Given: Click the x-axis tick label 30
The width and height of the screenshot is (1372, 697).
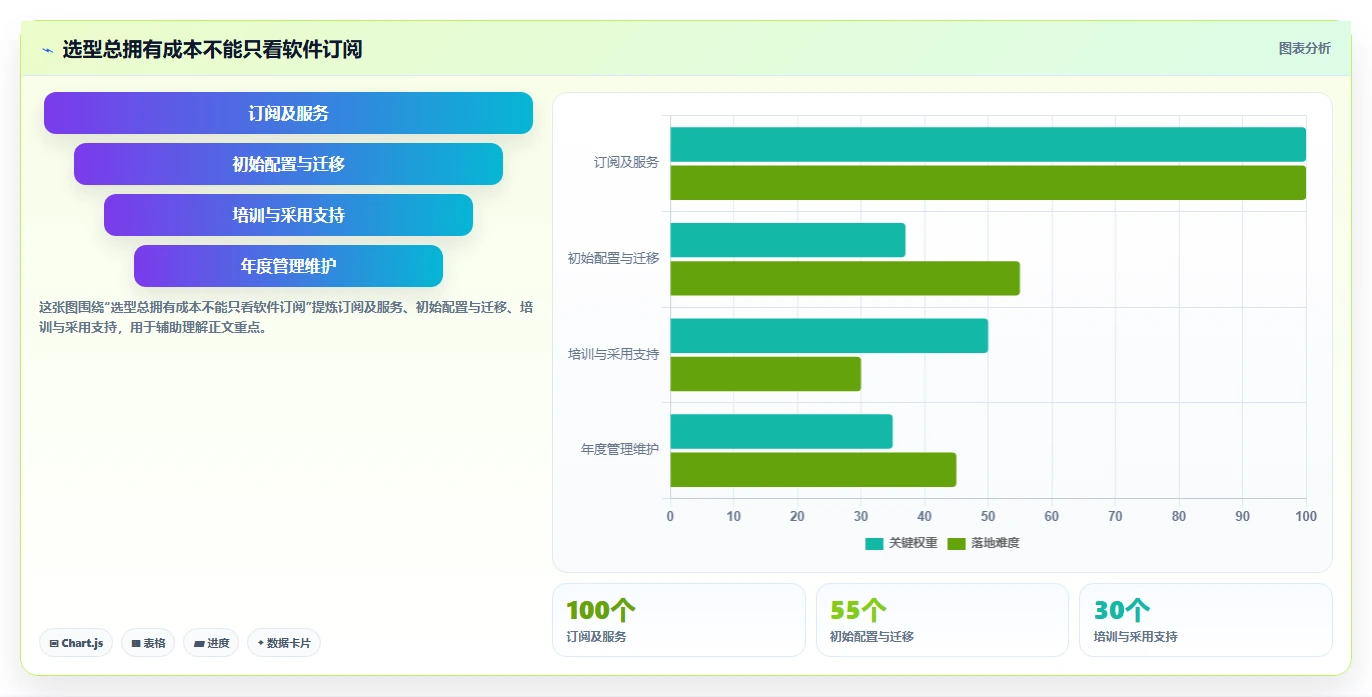Looking at the screenshot, I should click(x=861, y=516).
